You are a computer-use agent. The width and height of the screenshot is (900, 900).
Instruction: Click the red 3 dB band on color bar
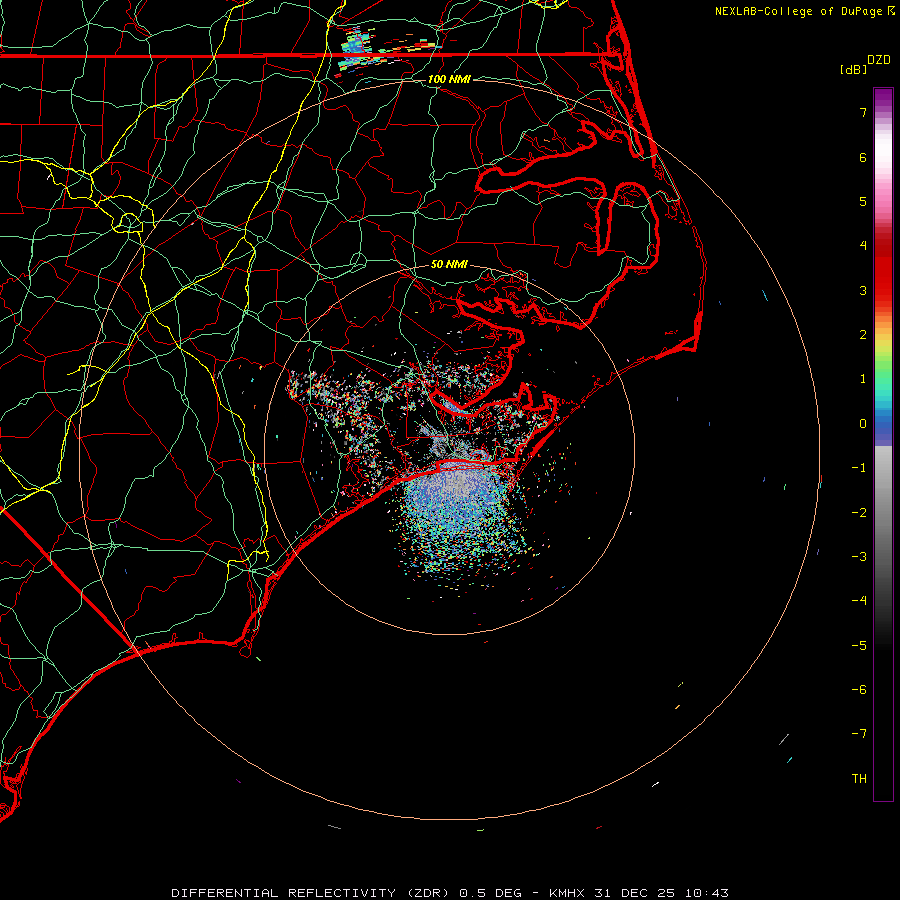click(883, 290)
